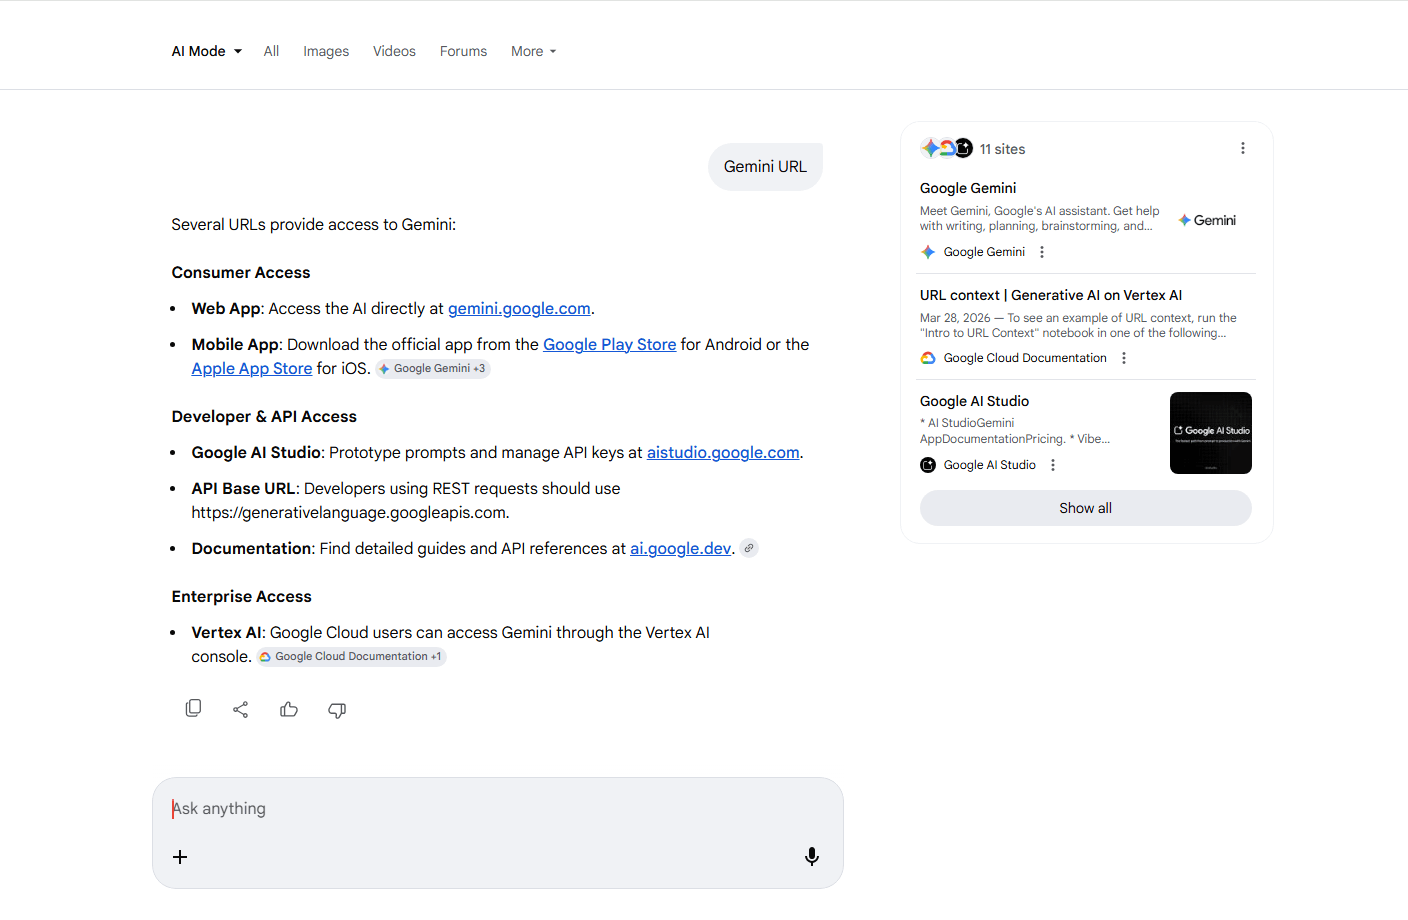The height and width of the screenshot is (920, 1408).
Task: Open the aistudio.google.com link
Action: 723,452
